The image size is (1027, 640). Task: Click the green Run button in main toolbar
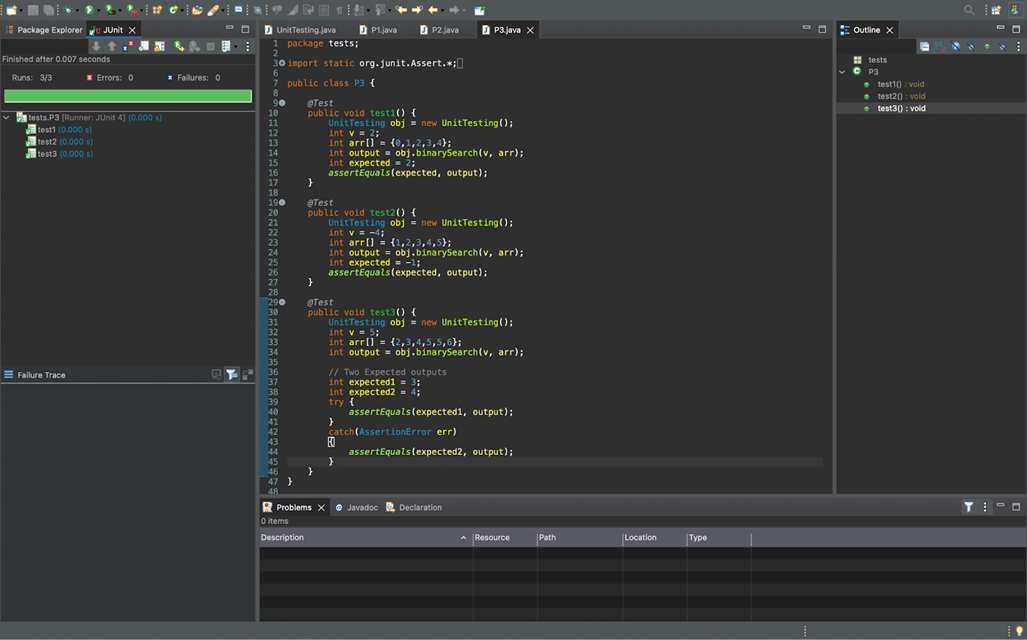[x=89, y=10]
